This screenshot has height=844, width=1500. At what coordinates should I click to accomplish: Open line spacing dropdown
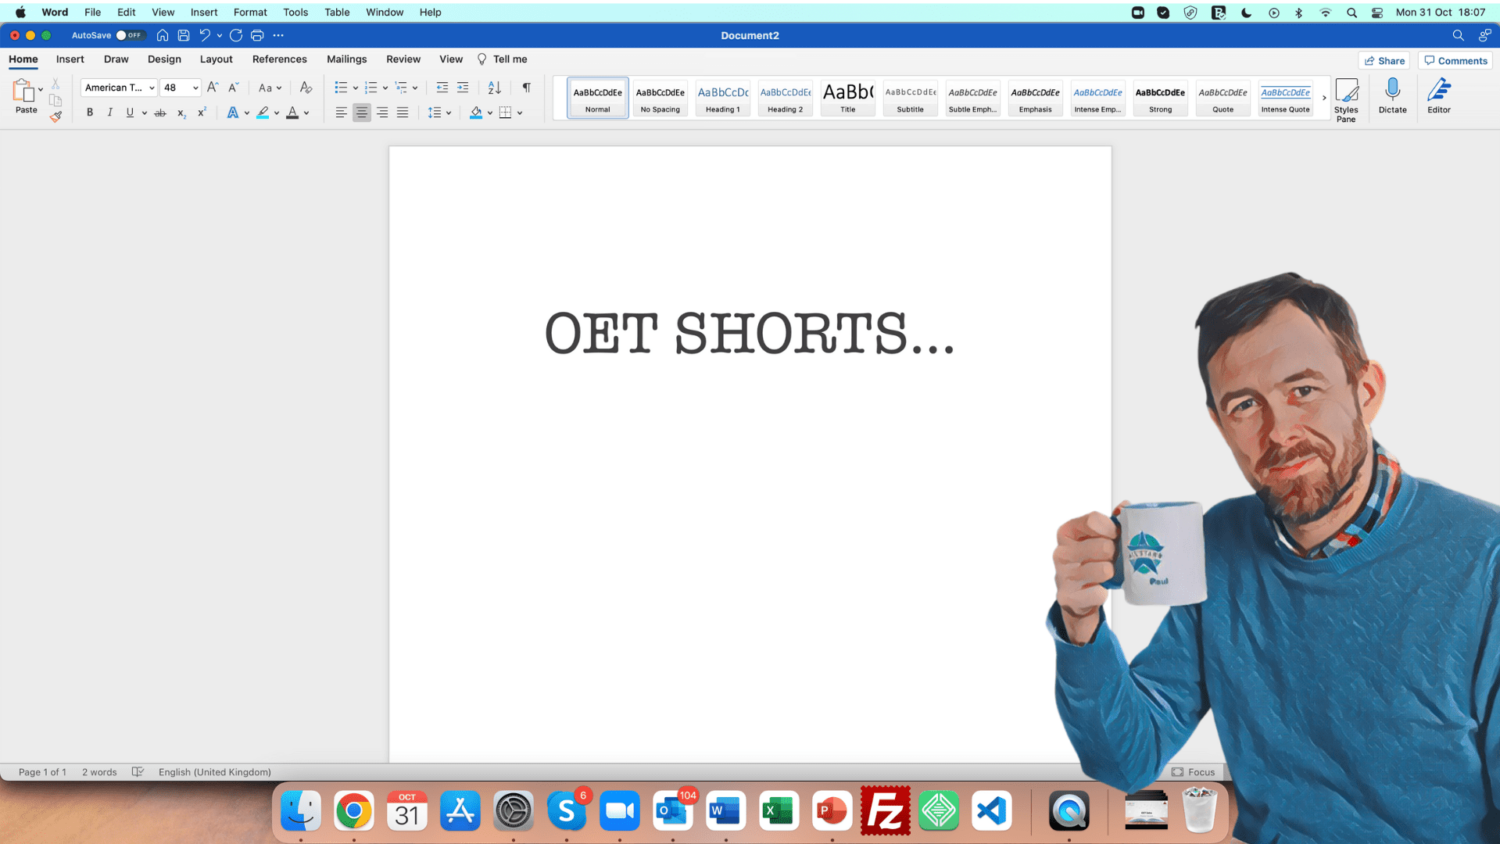[x=440, y=113]
